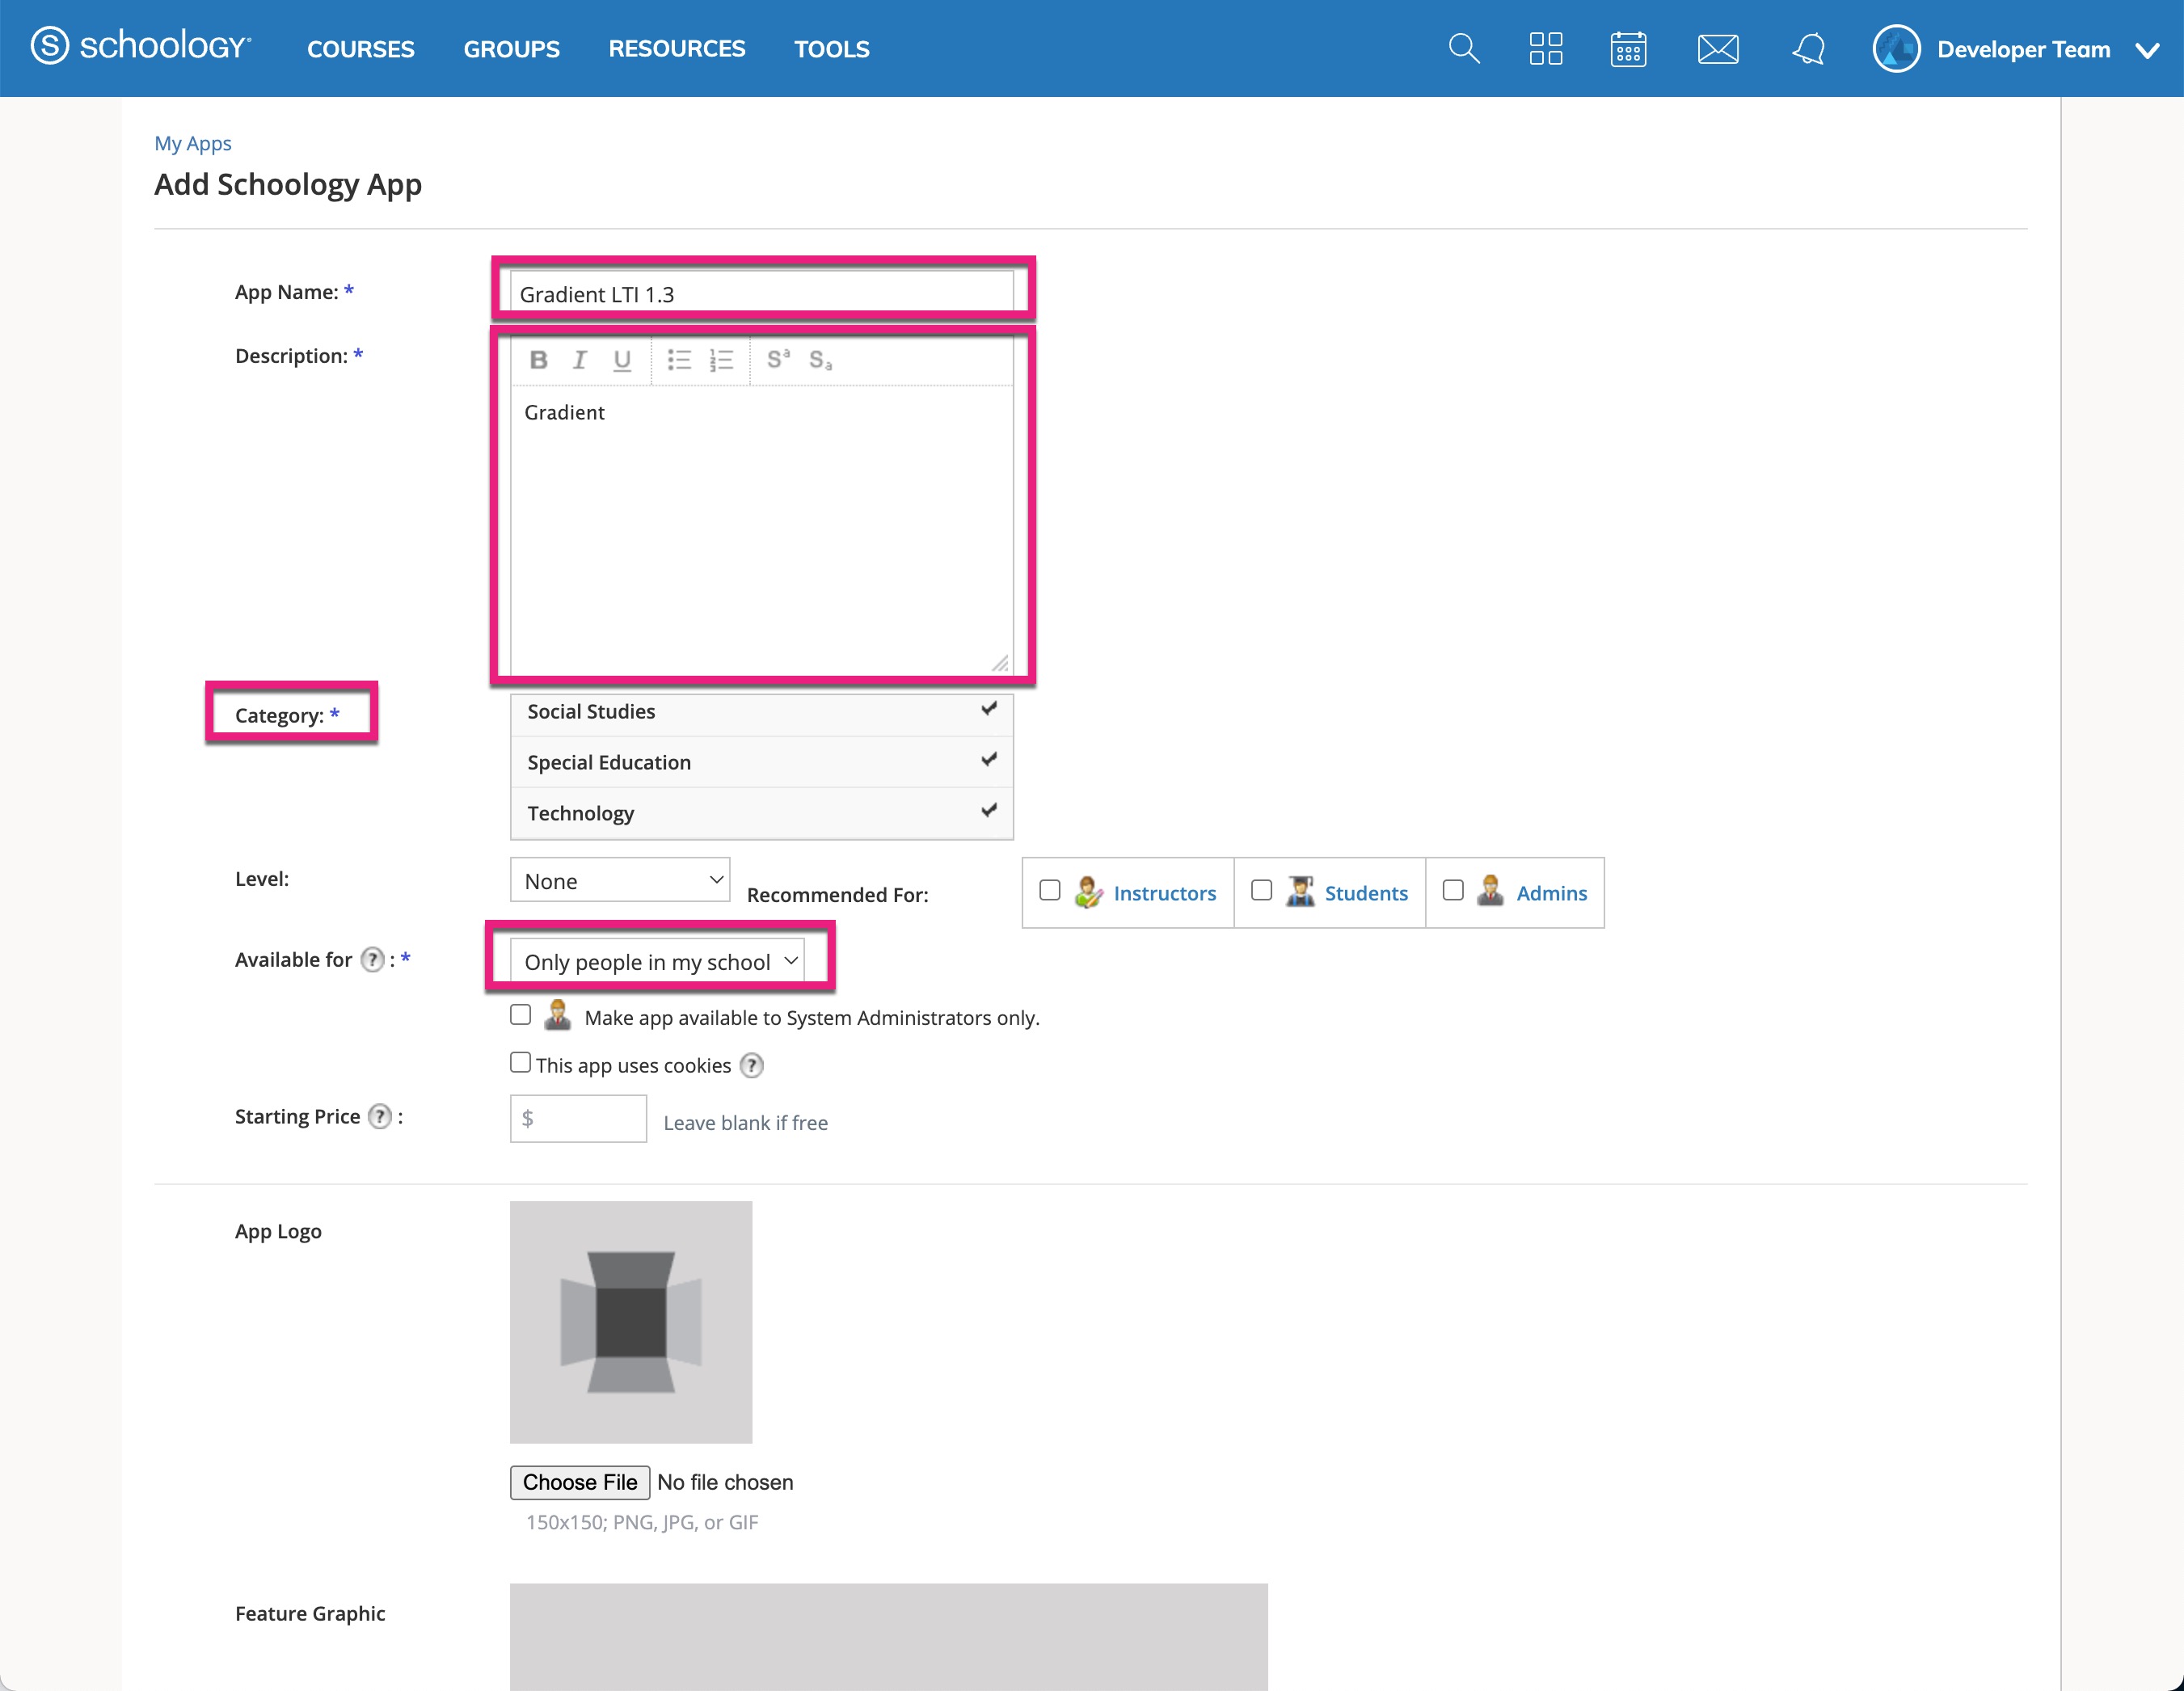Click the Developer Team profile avatar
2184x1691 pixels.
[1896, 48]
